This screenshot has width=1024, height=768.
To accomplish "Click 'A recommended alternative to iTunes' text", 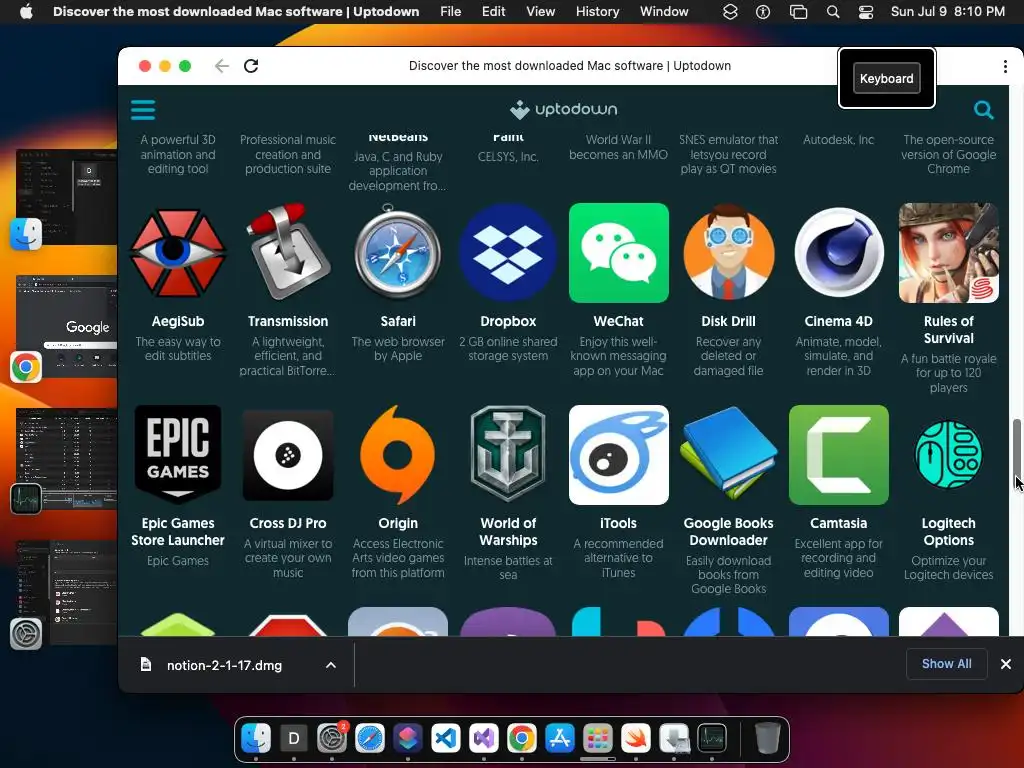I will click(x=618, y=558).
